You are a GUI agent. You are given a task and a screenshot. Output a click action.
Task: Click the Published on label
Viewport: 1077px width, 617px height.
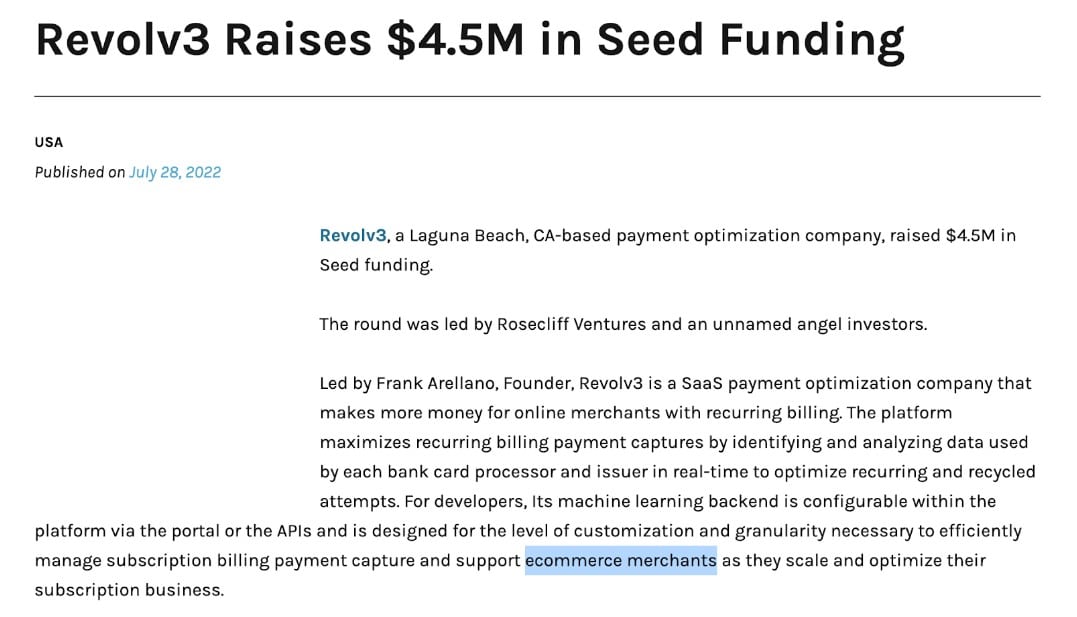pos(80,172)
